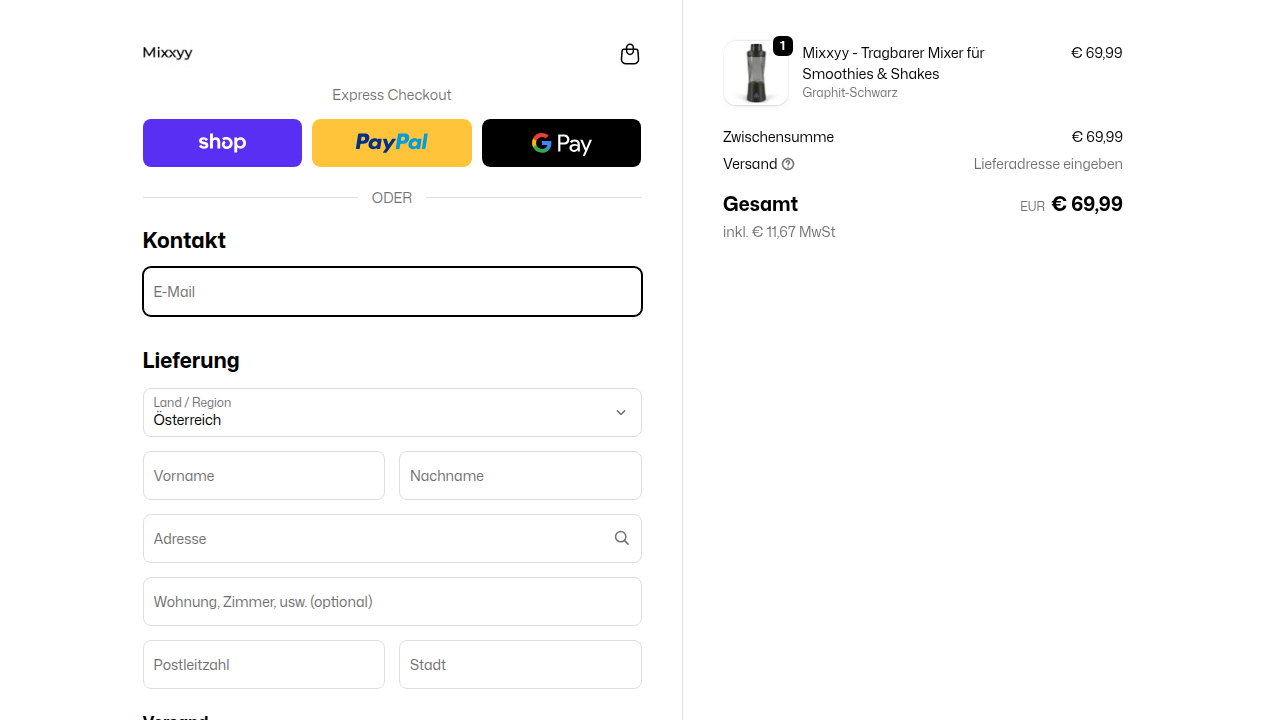Viewport: 1280px width, 720px height.
Task: Click the quantity badge on product image
Action: (782, 46)
